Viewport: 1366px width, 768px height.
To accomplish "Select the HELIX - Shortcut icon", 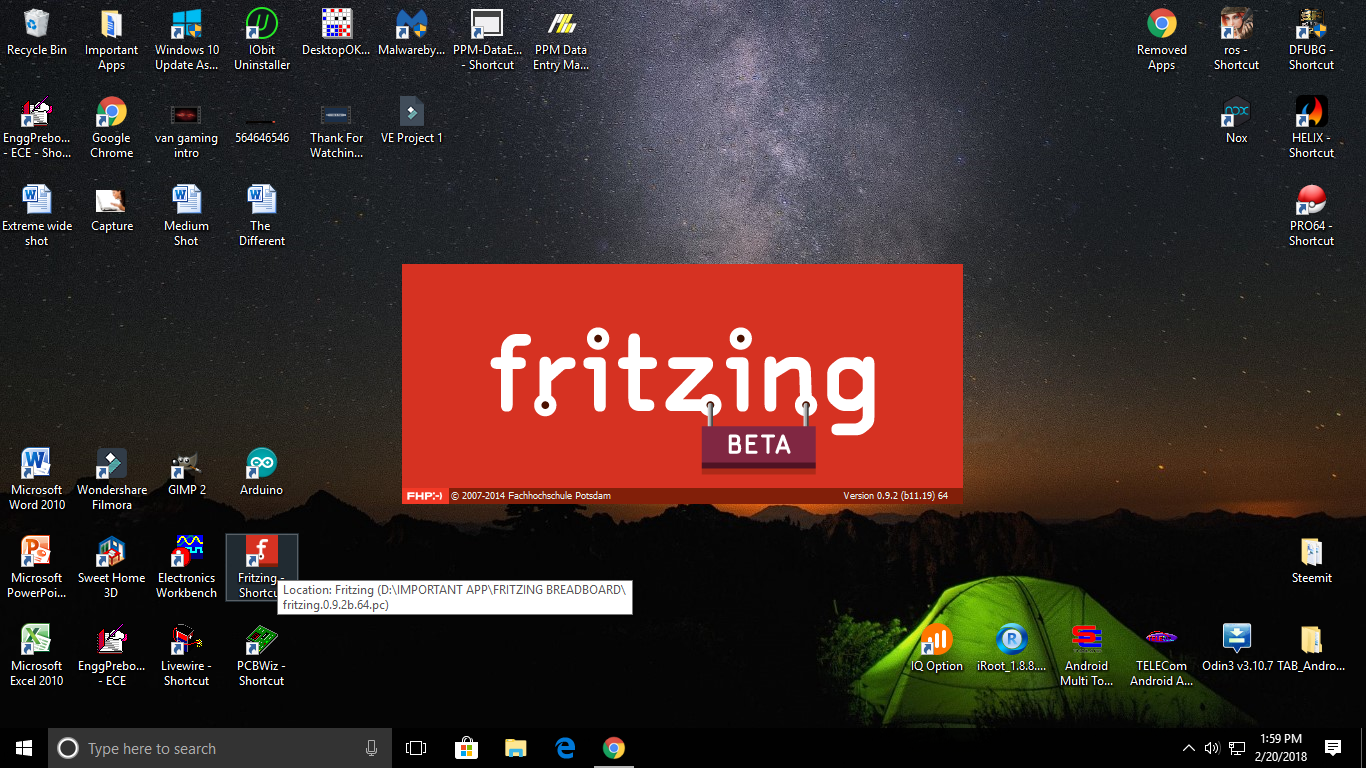I will pyautogui.click(x=1311, y=128).
